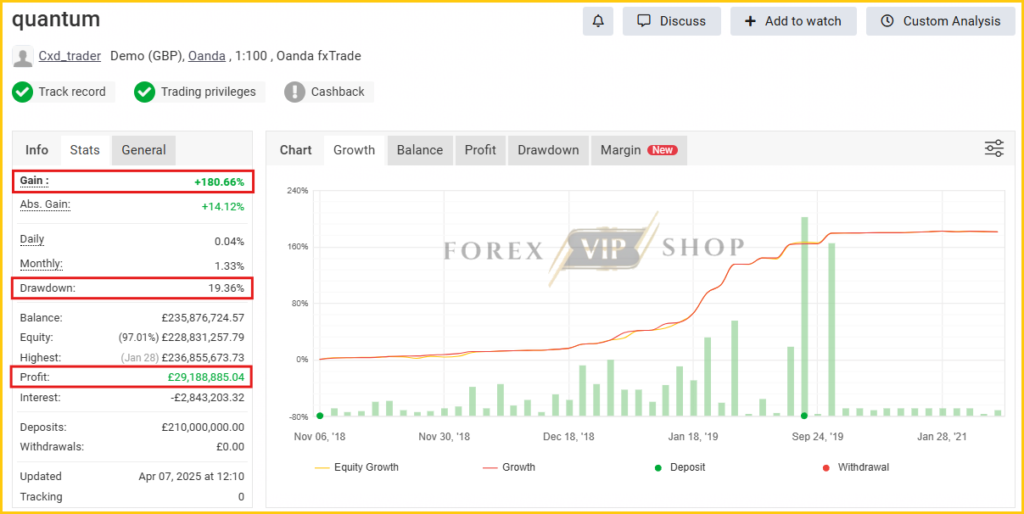The height and width of the screenshot is (514, 1024).
Task: Select the Balance chart tab
Action: 420,150
